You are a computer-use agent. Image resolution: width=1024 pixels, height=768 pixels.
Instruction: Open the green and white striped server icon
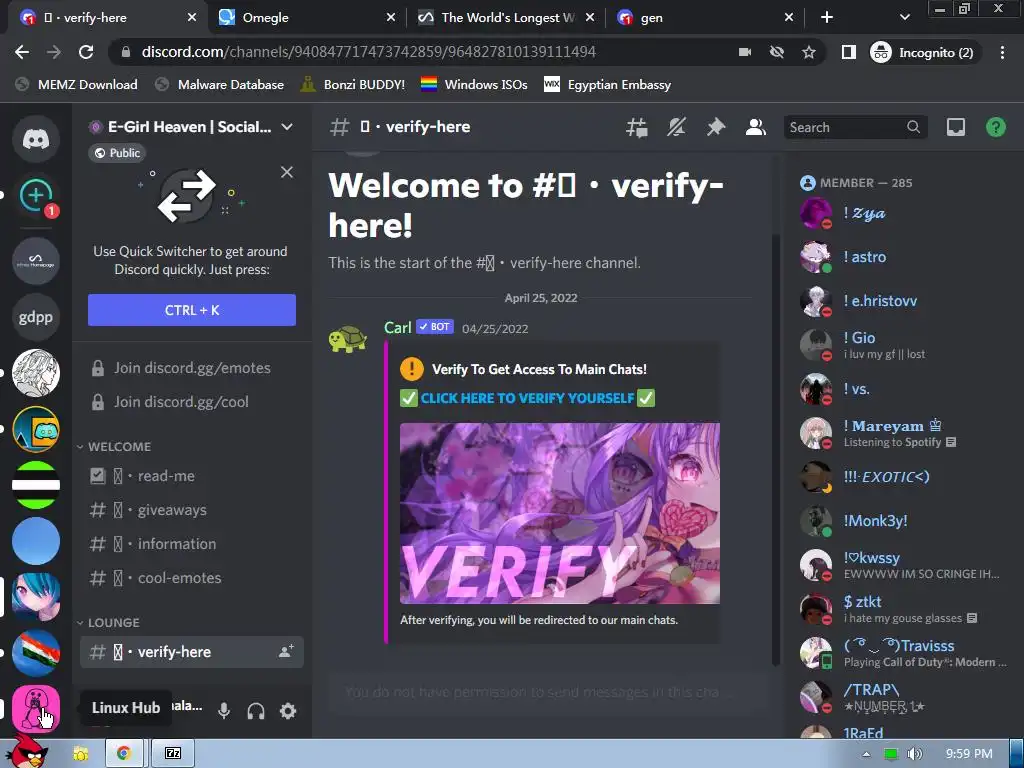point(36,485)
